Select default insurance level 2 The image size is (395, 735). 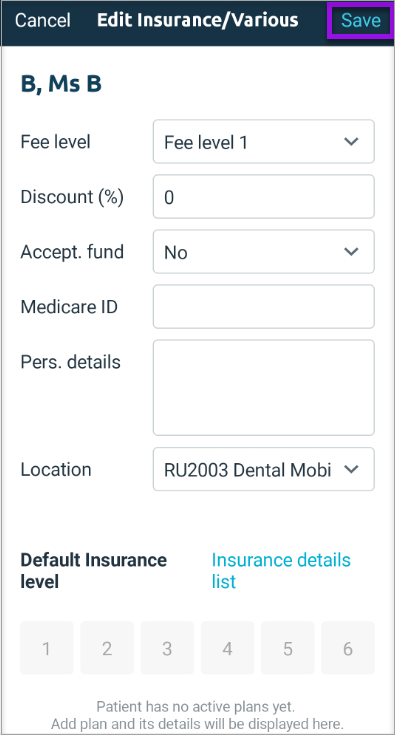pyautogui.click(x=107, y=648)
